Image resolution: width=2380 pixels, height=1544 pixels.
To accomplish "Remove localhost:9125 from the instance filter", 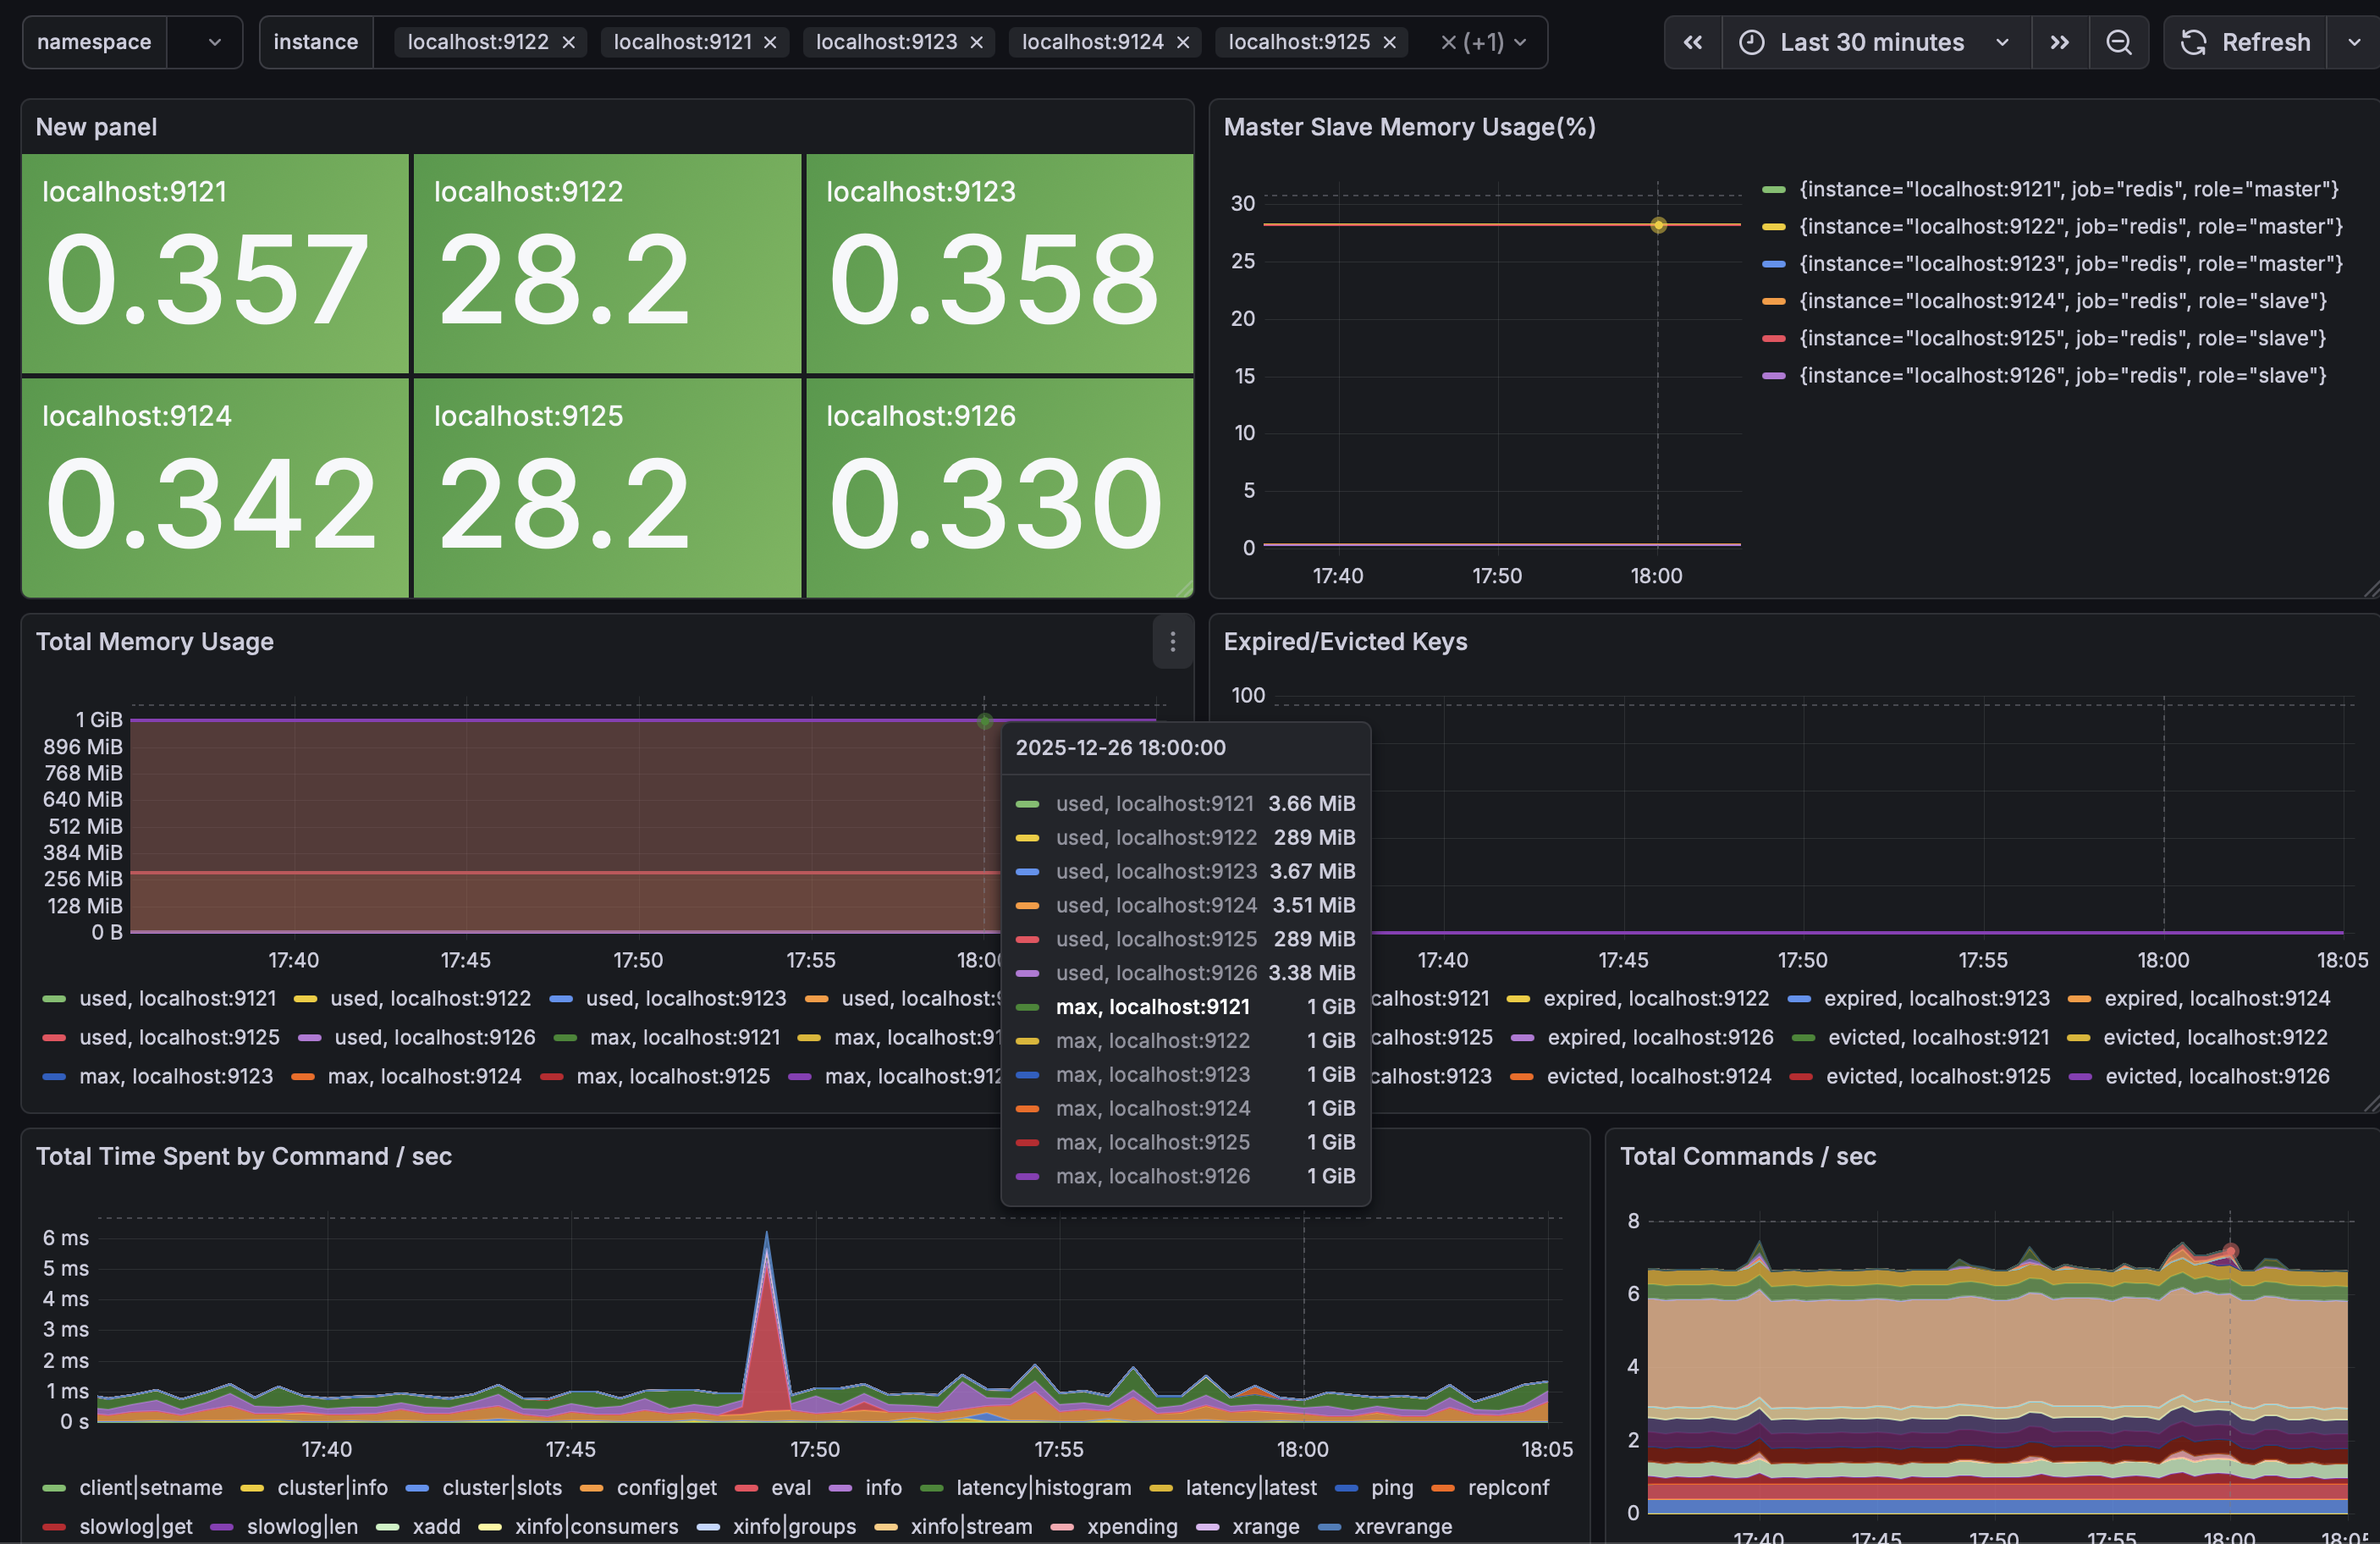I will [x=1389, y=42].
